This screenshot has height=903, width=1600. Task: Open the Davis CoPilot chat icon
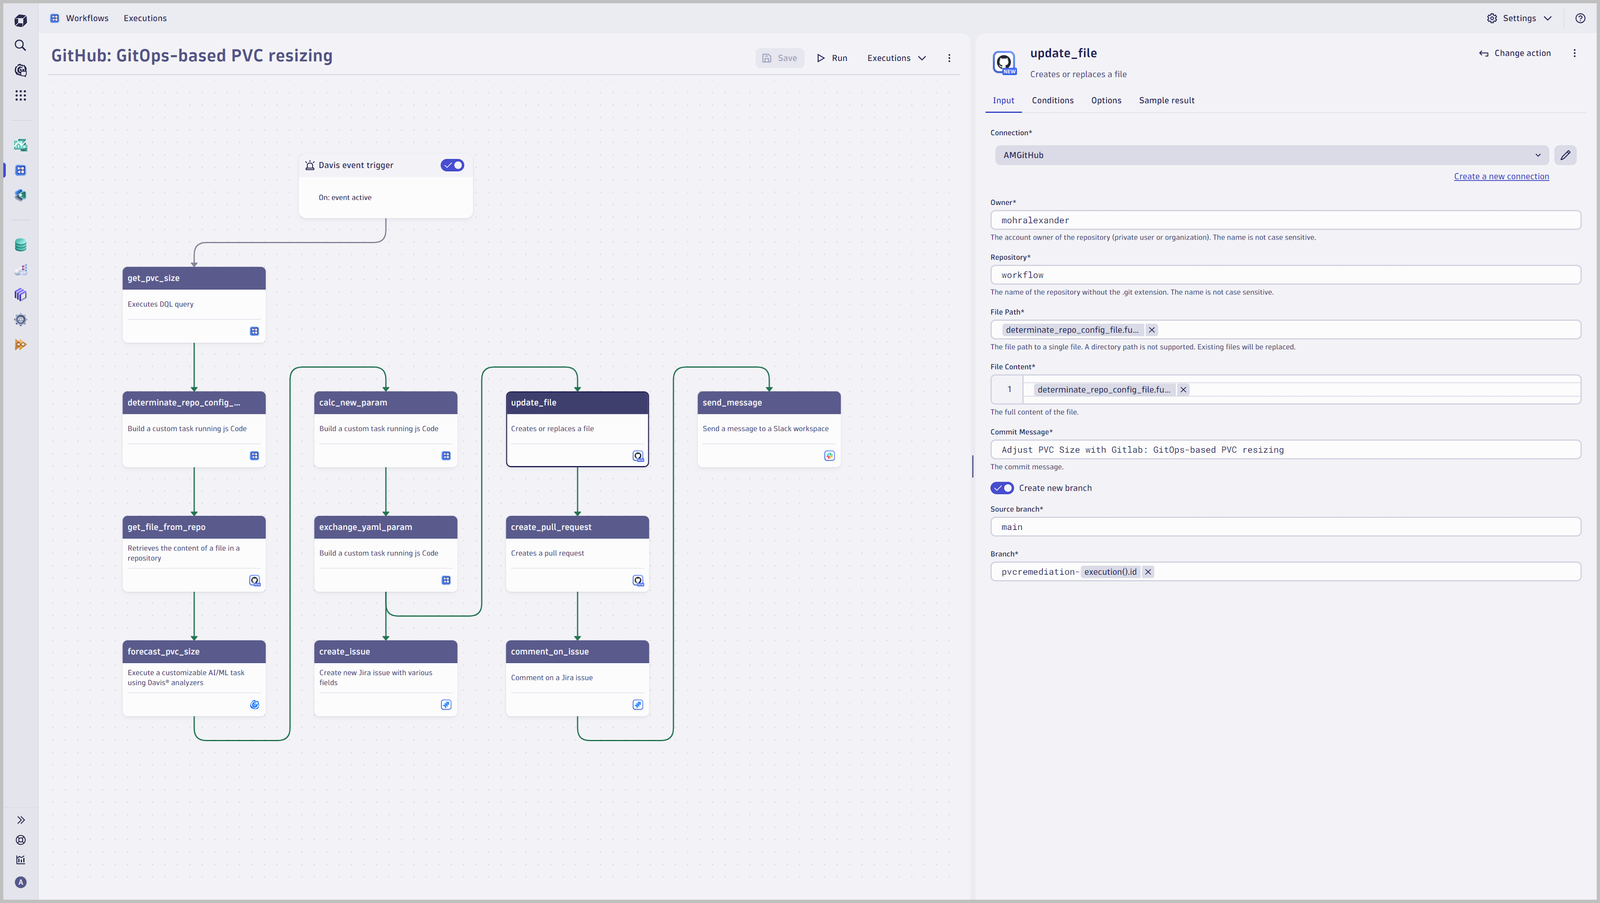pos(20,70)
